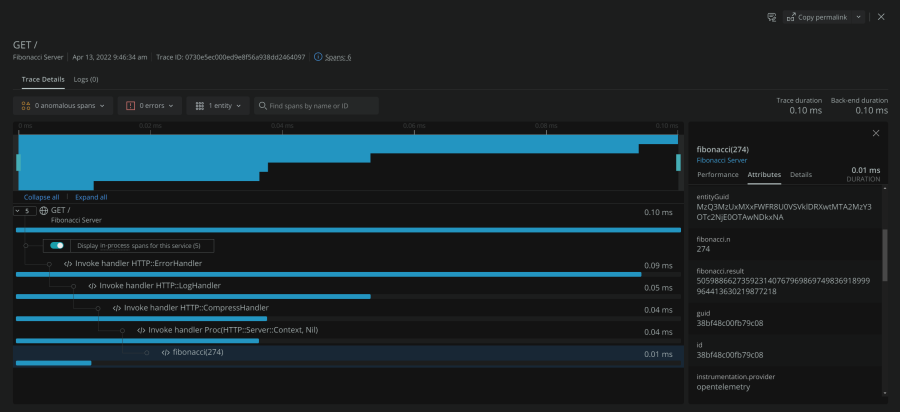
Task: Close the fibonacci(274) span details panel
Action: click(x=876, y=133)
